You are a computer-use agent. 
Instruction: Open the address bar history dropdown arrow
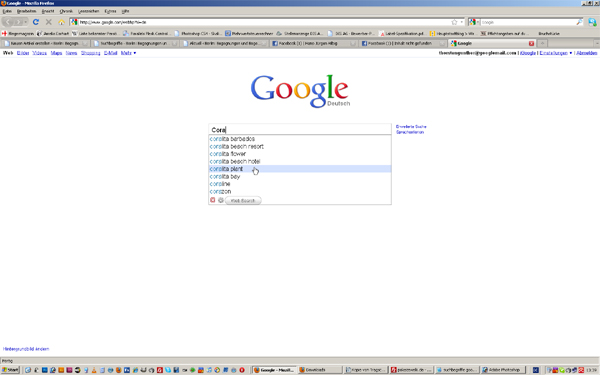[x=462, y=22]
